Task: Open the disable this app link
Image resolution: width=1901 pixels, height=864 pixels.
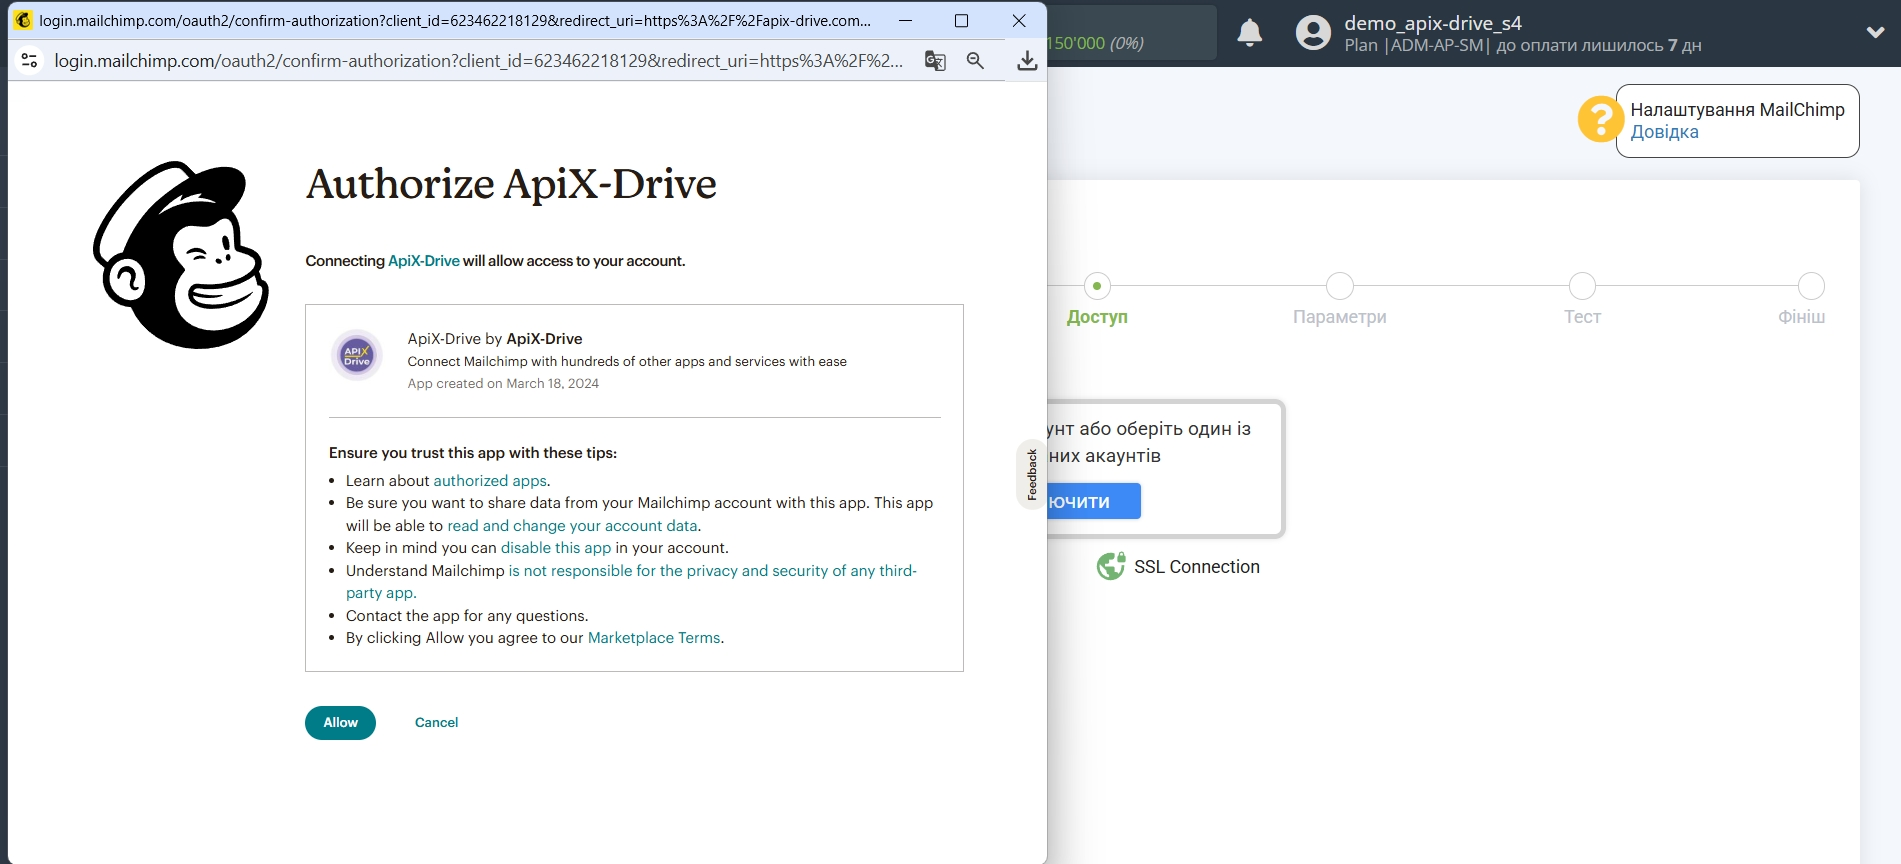Action: pos(556,548)
